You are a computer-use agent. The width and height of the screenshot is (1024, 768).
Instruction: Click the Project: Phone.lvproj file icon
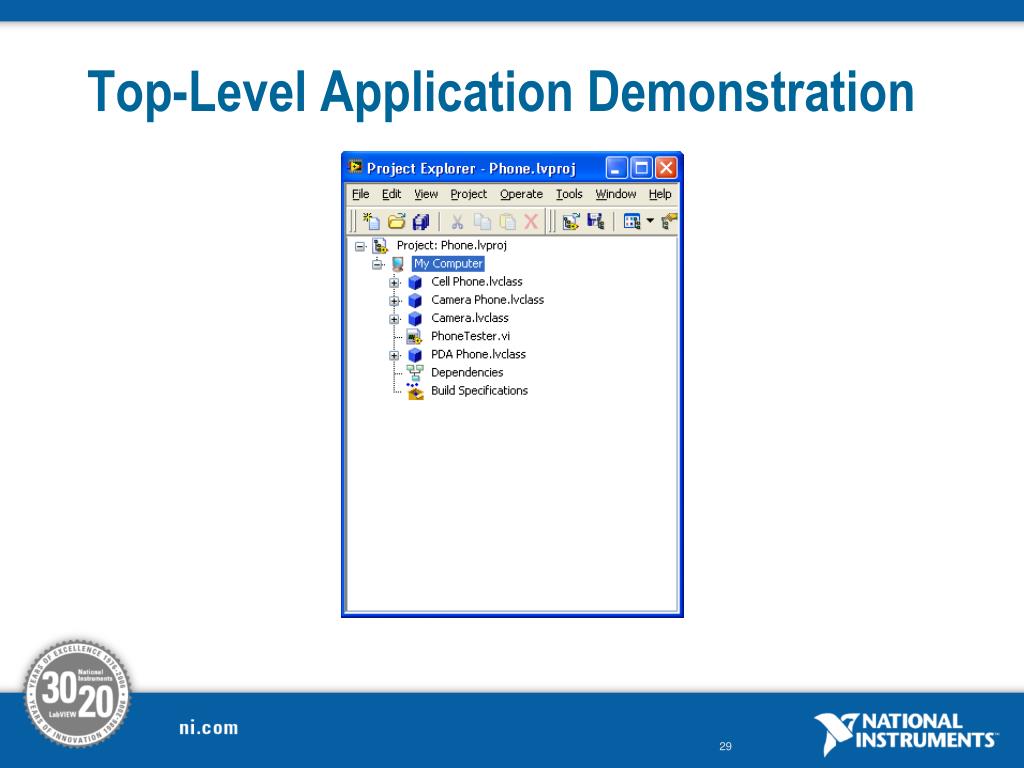coord(379,246)
